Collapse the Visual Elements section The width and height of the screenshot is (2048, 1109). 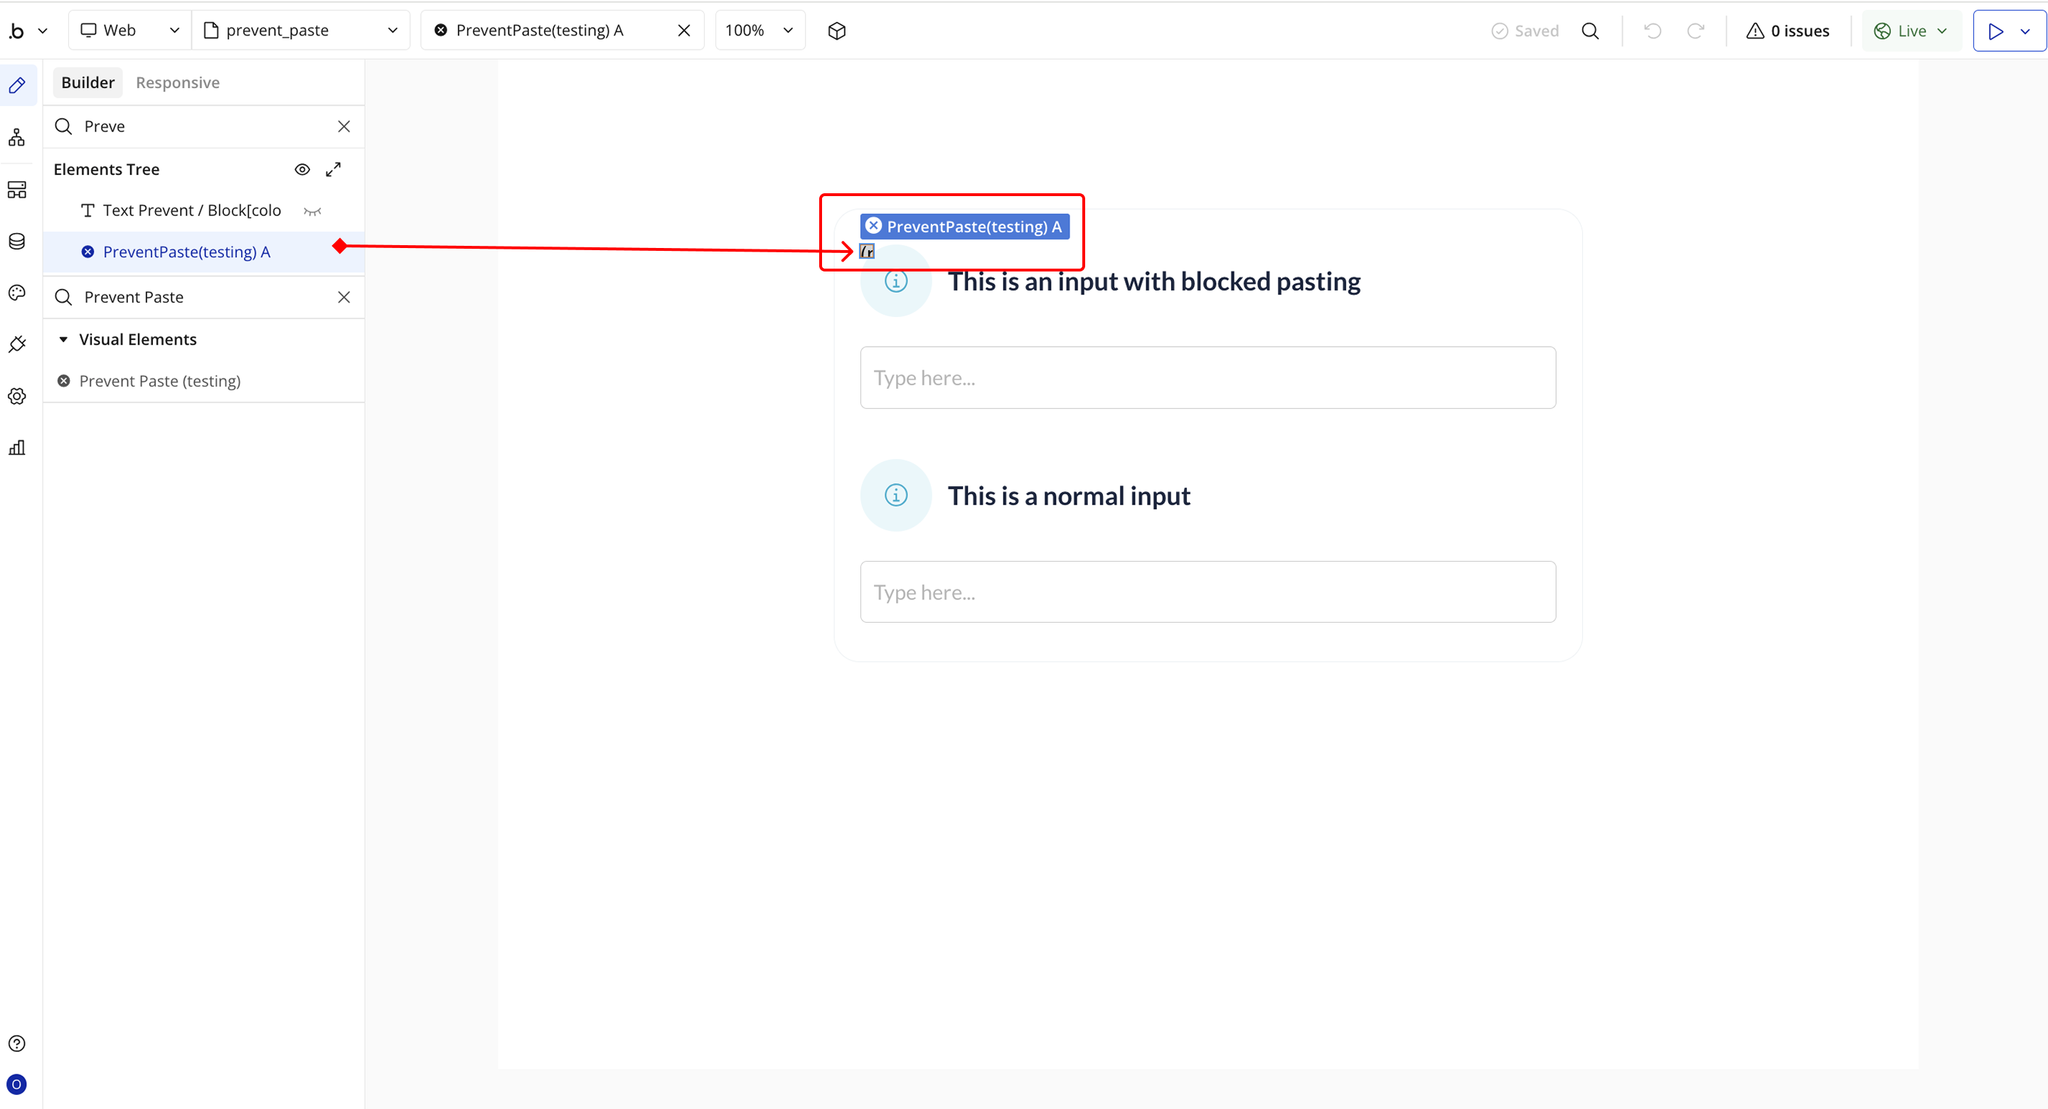click(x=64, y=340)
